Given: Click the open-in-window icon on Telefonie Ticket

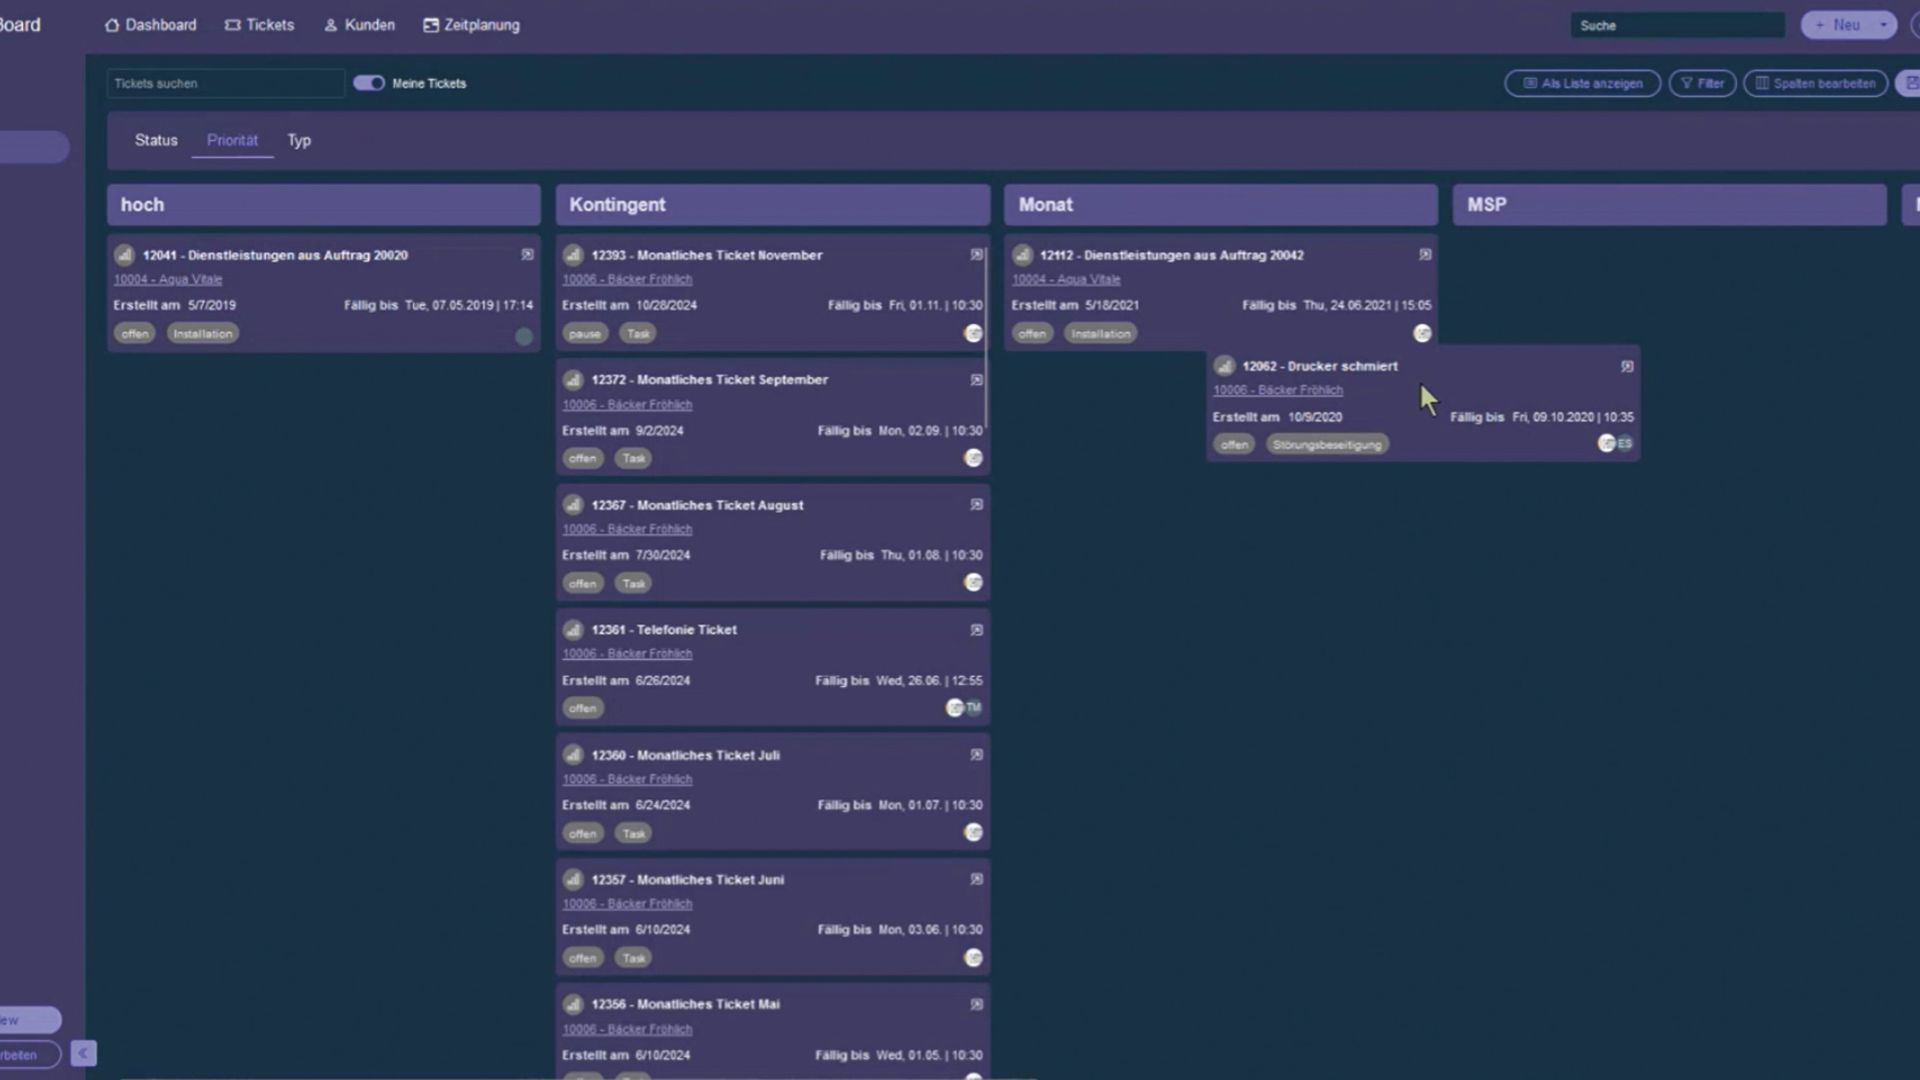Looking at the screenshot, I should [976, 630].
